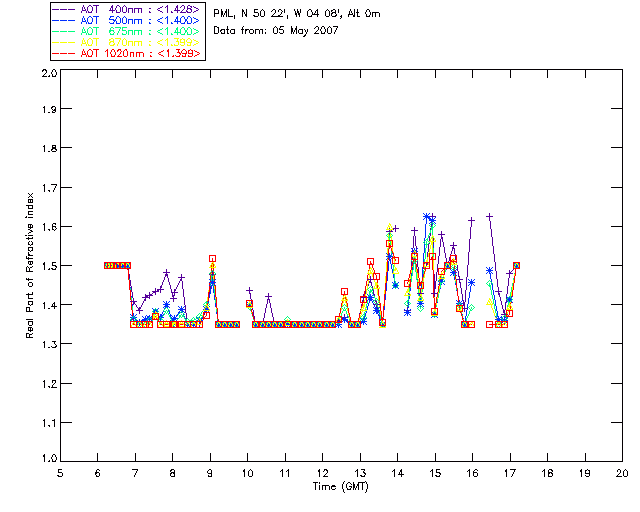Click the 1.9 y-axis tick label
This screenshot has height=512, width=640.
[49, 109]
